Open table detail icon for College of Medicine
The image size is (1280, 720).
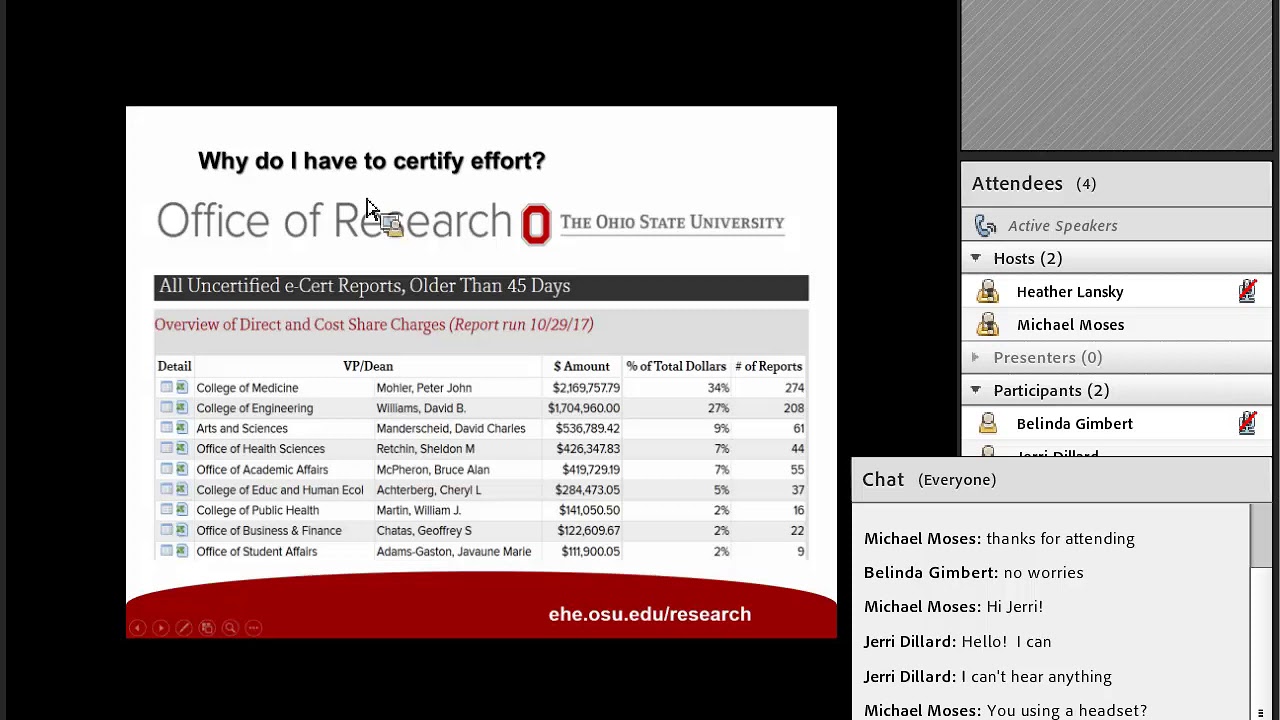pos(166,387)
